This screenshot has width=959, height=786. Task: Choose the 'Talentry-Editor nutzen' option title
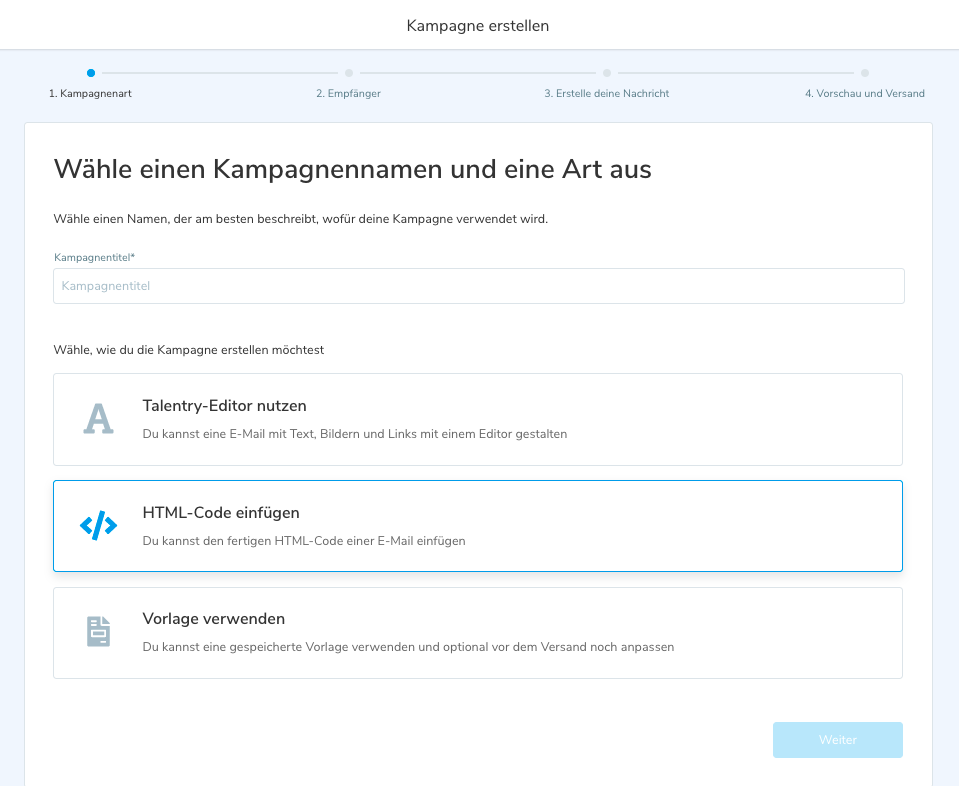[224, 406]
